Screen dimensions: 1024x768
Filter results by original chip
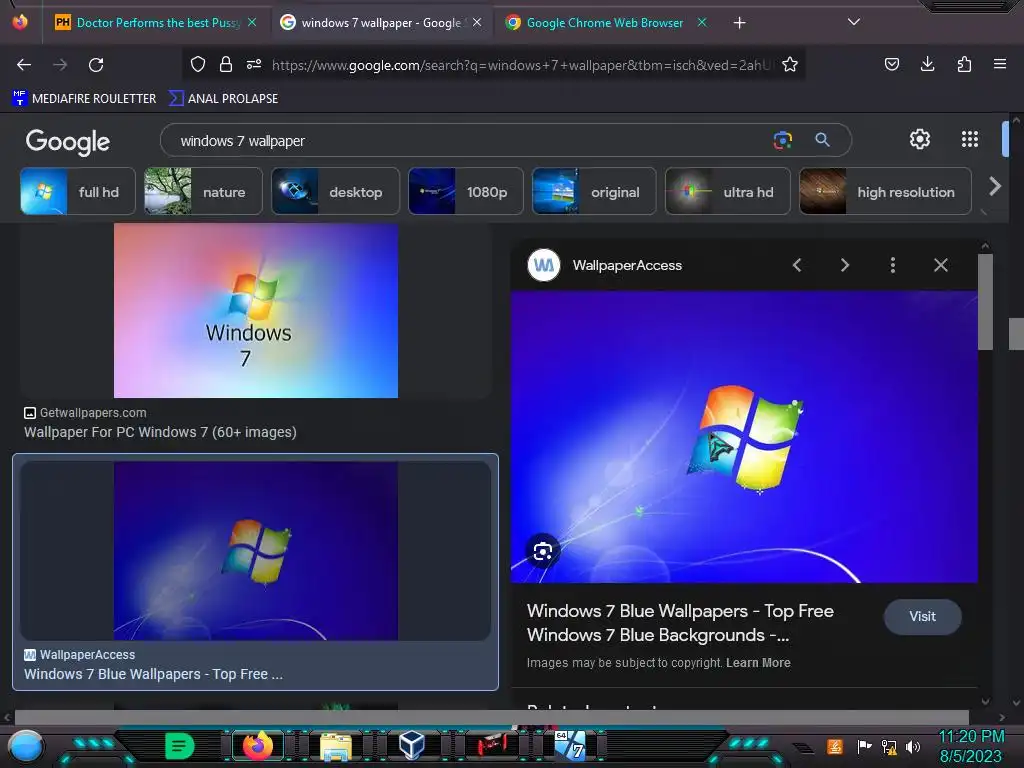(594, 191)
